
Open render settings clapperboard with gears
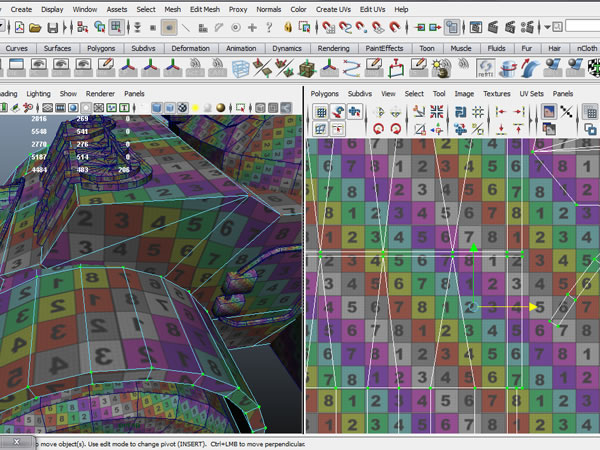[x=527, y=28]
